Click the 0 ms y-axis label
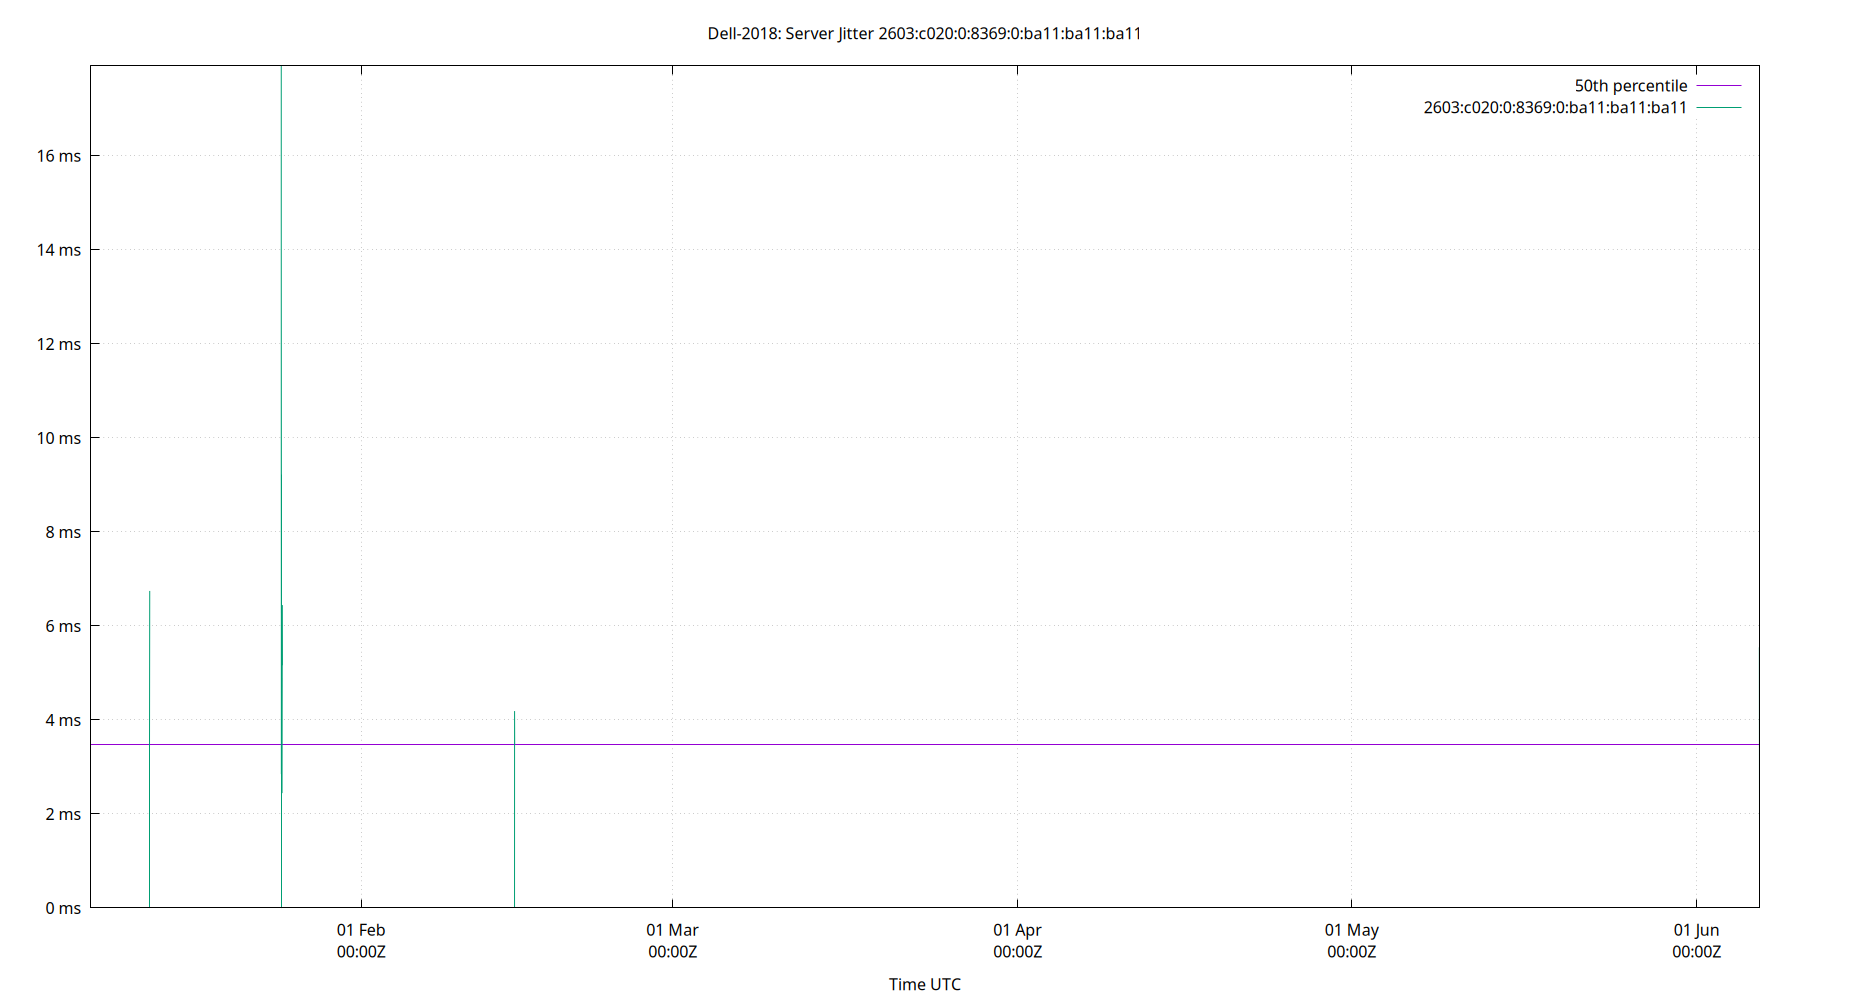Screen dimensions: 1850x1000 tap(61, 907)
